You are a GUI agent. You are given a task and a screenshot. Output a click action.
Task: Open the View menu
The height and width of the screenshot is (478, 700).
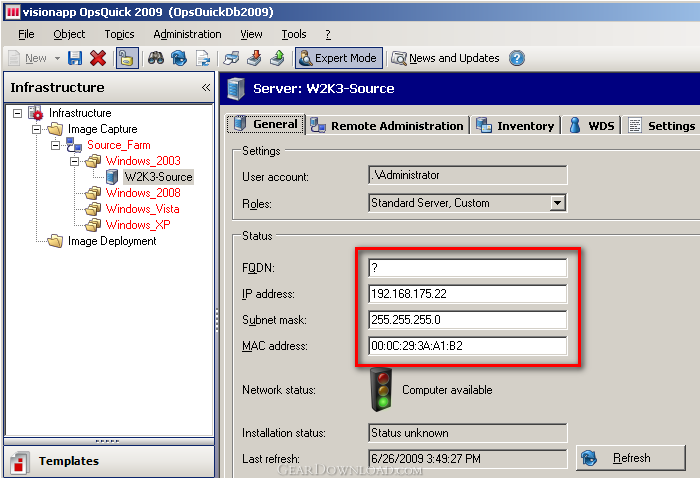[251, 34]
